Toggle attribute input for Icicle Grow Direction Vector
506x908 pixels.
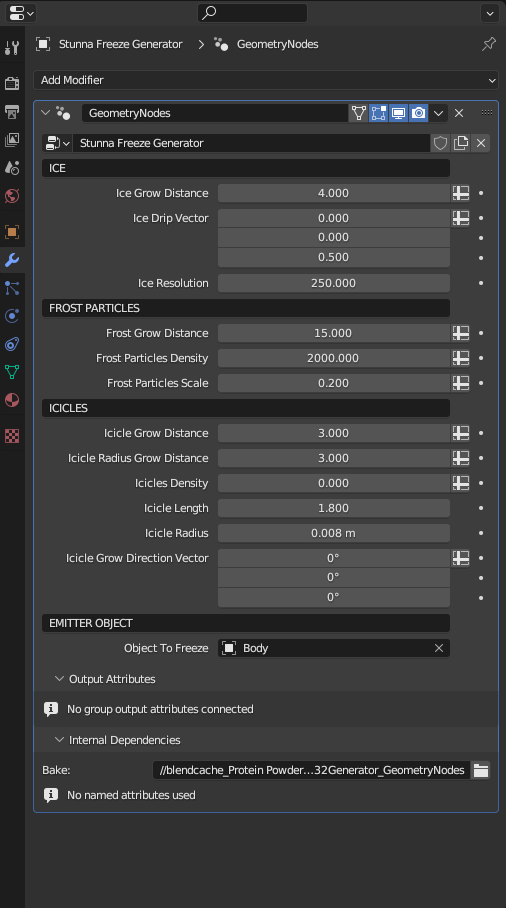[x=461, y=558]
